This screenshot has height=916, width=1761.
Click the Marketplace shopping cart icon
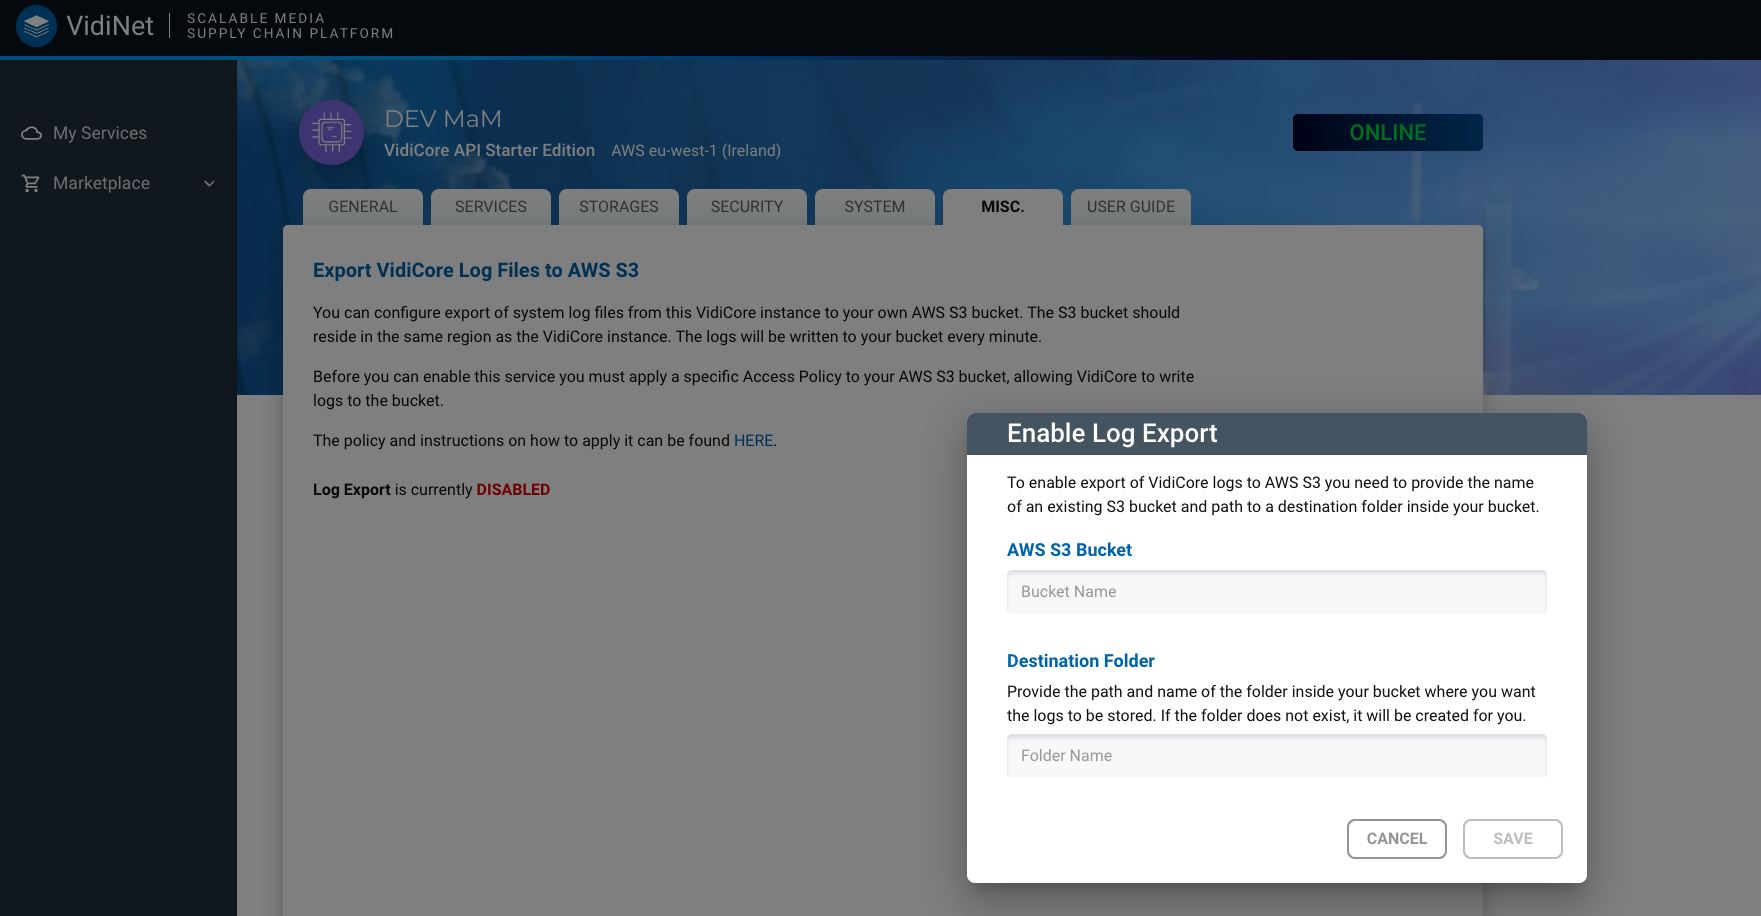tap(31, 183)
